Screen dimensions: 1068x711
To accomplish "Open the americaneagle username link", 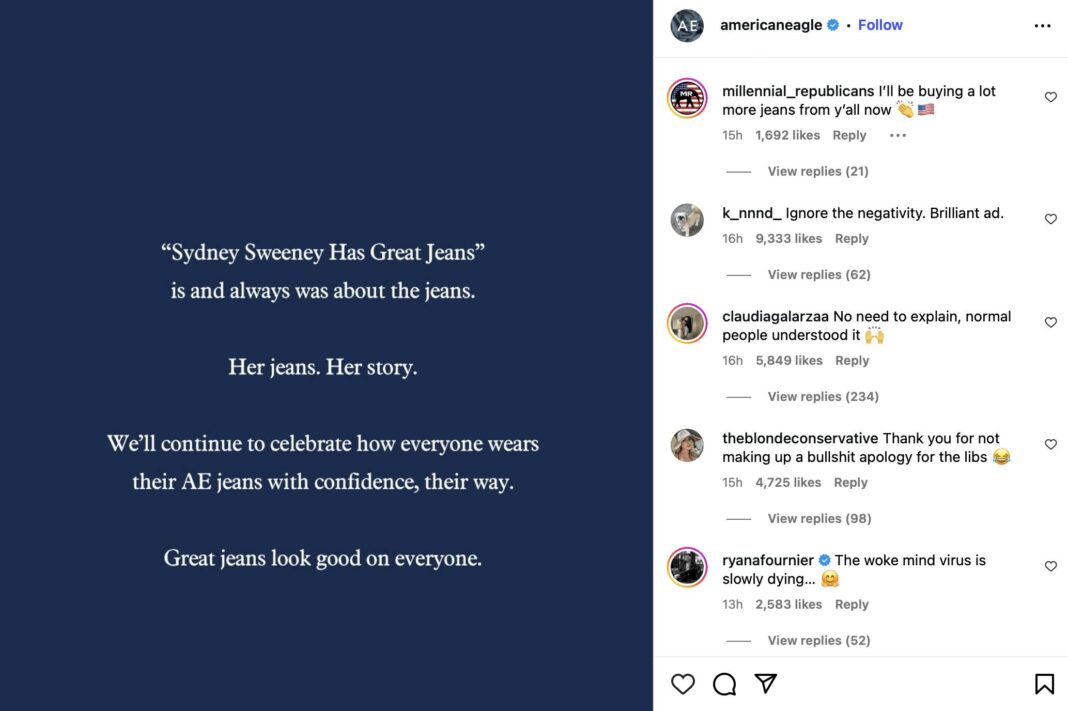I will click(771, 25).
